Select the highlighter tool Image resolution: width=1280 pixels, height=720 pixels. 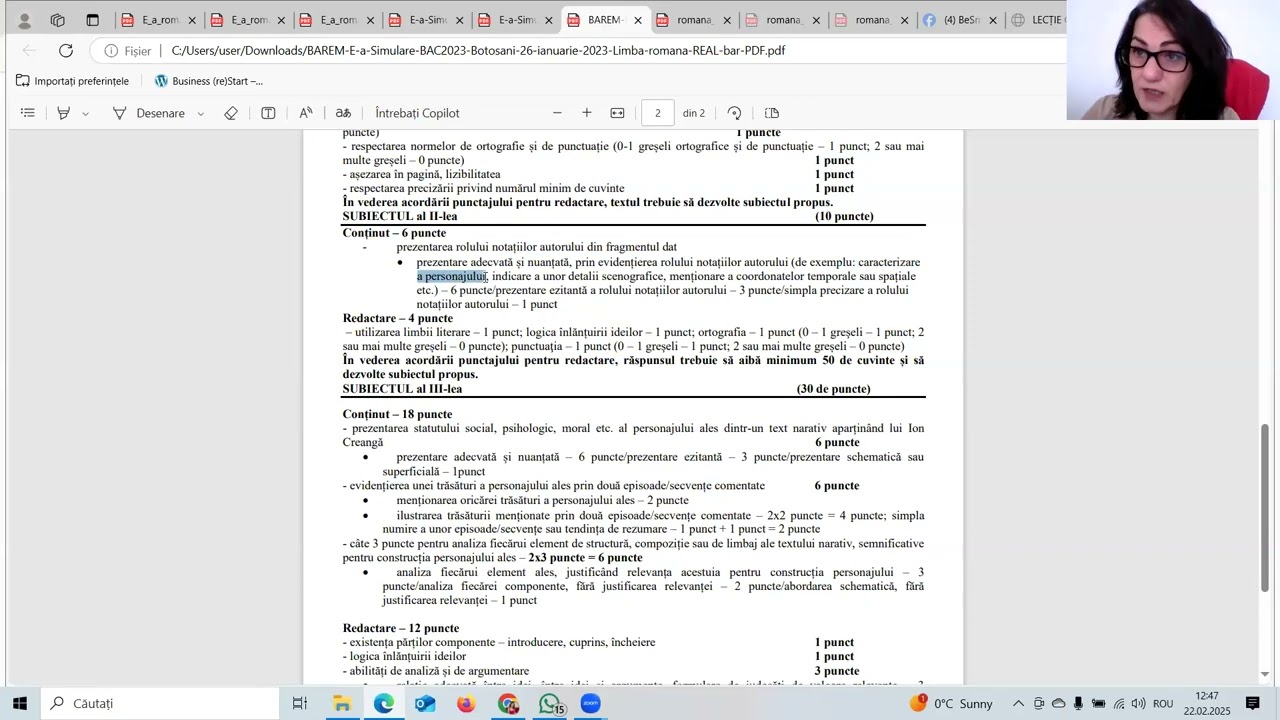tap(63, 113)
